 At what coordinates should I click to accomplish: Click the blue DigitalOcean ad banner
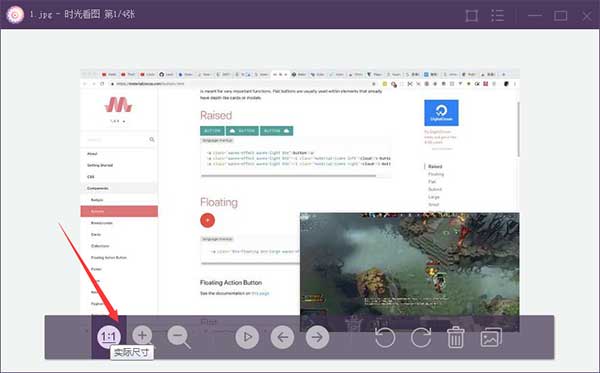pos(441,112)
